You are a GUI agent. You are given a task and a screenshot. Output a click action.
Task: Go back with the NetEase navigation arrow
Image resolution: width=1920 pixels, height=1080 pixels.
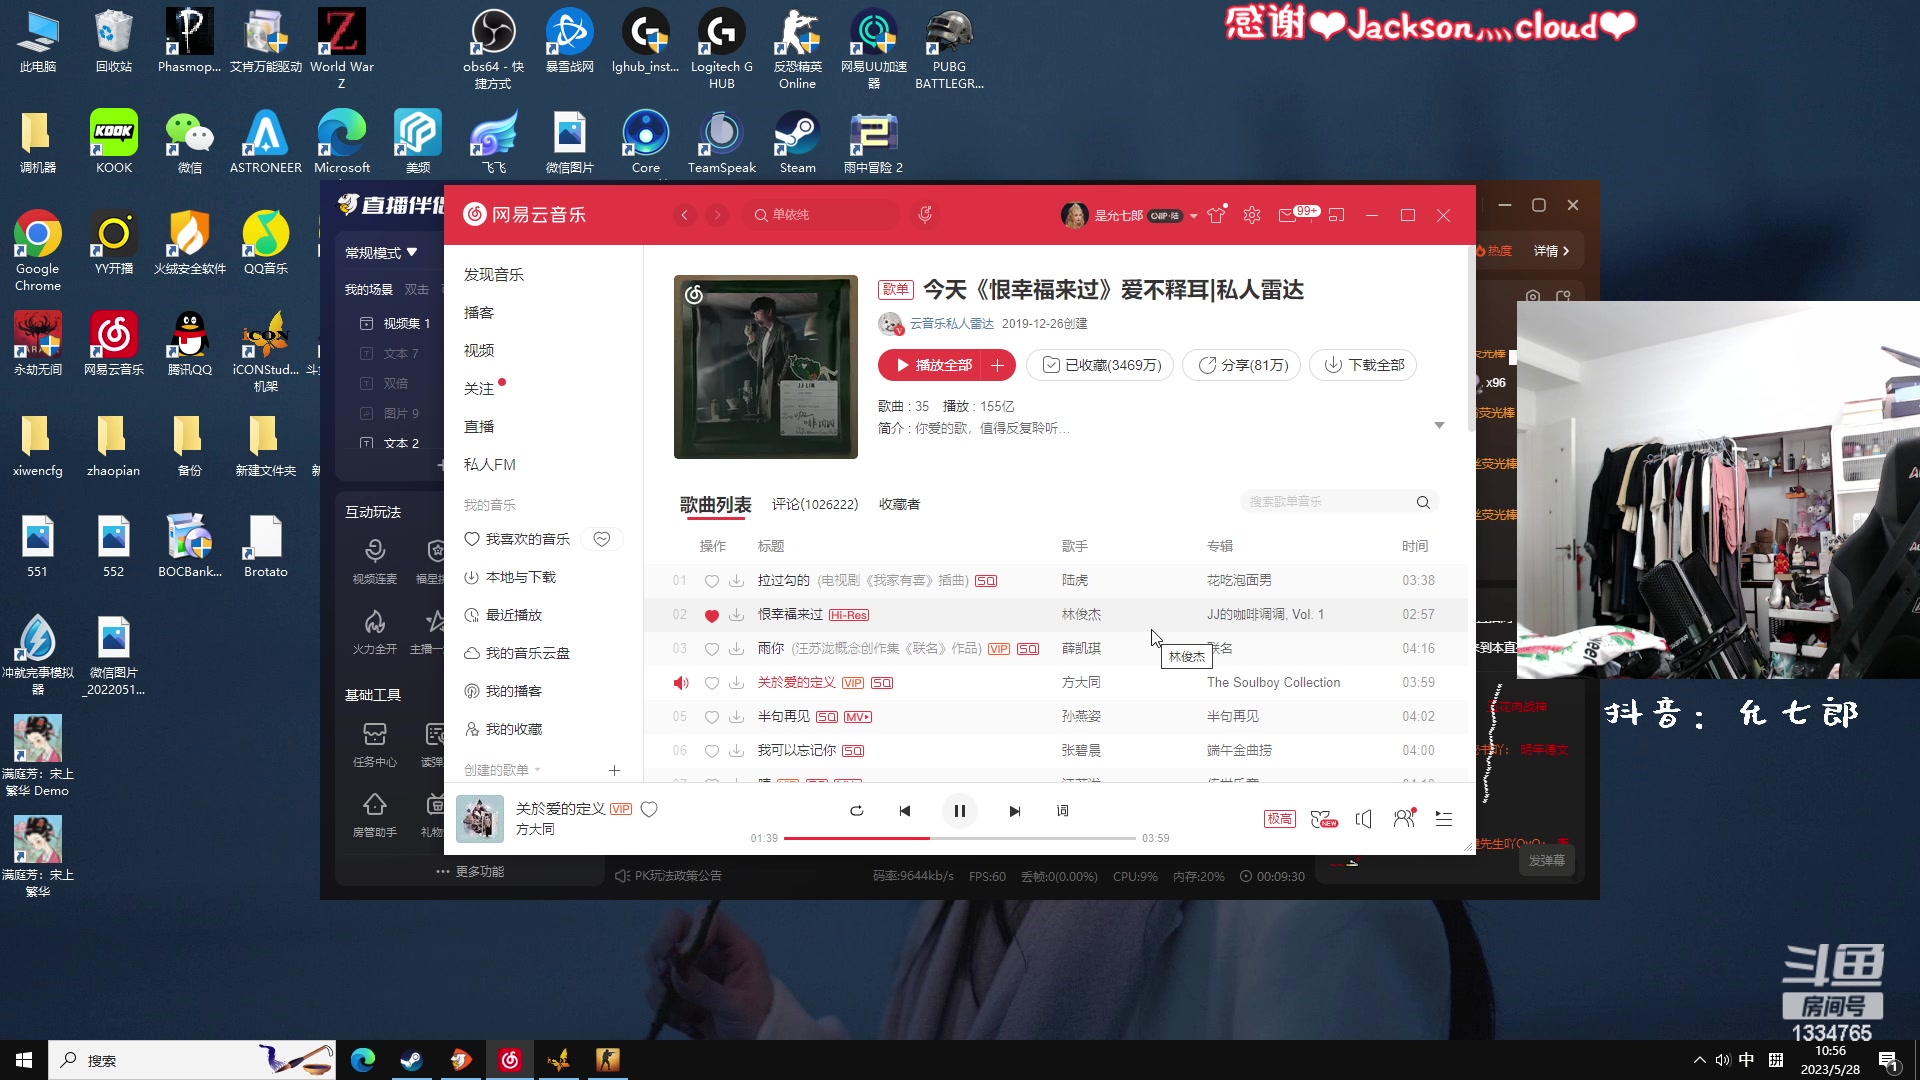pyautogui.click(x=684, y=215)
